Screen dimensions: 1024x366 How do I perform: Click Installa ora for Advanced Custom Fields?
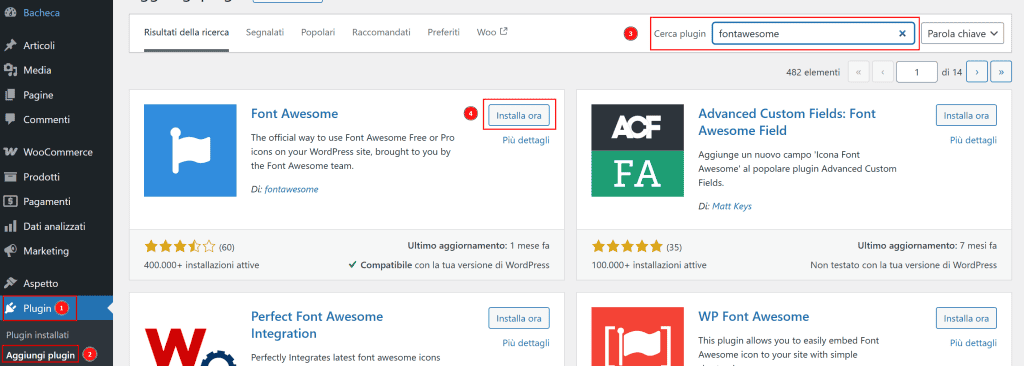(967, 116)
